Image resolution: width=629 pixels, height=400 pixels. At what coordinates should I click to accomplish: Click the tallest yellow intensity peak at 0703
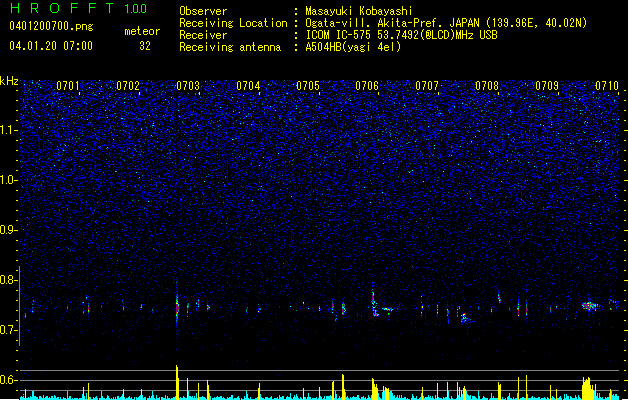click(x=177, y=382)
